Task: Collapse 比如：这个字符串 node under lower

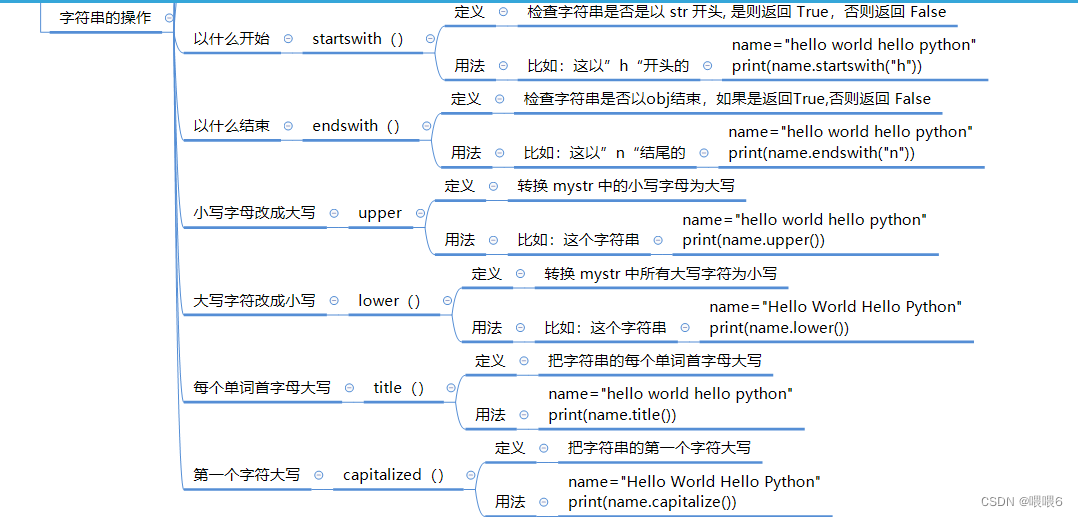Action: [685, 328]
